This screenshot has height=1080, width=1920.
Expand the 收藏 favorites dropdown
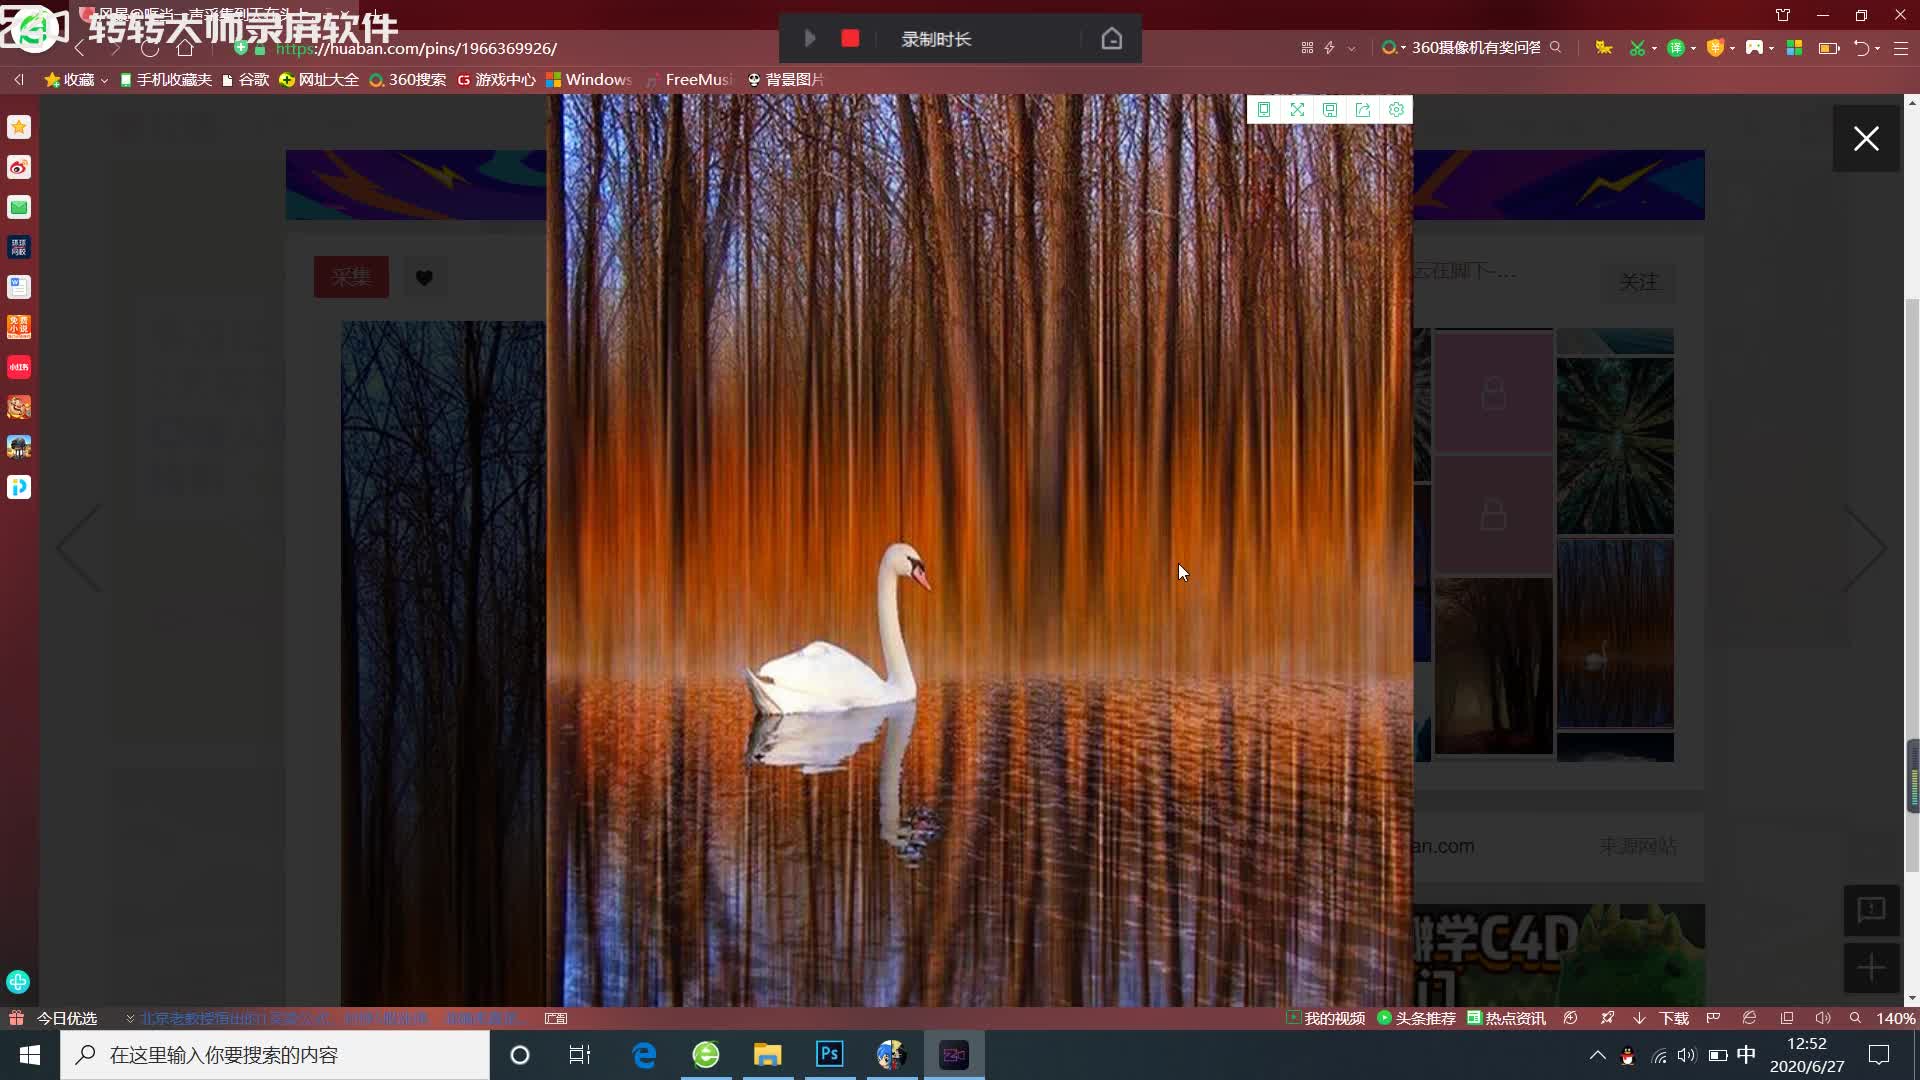pos(76,80)
